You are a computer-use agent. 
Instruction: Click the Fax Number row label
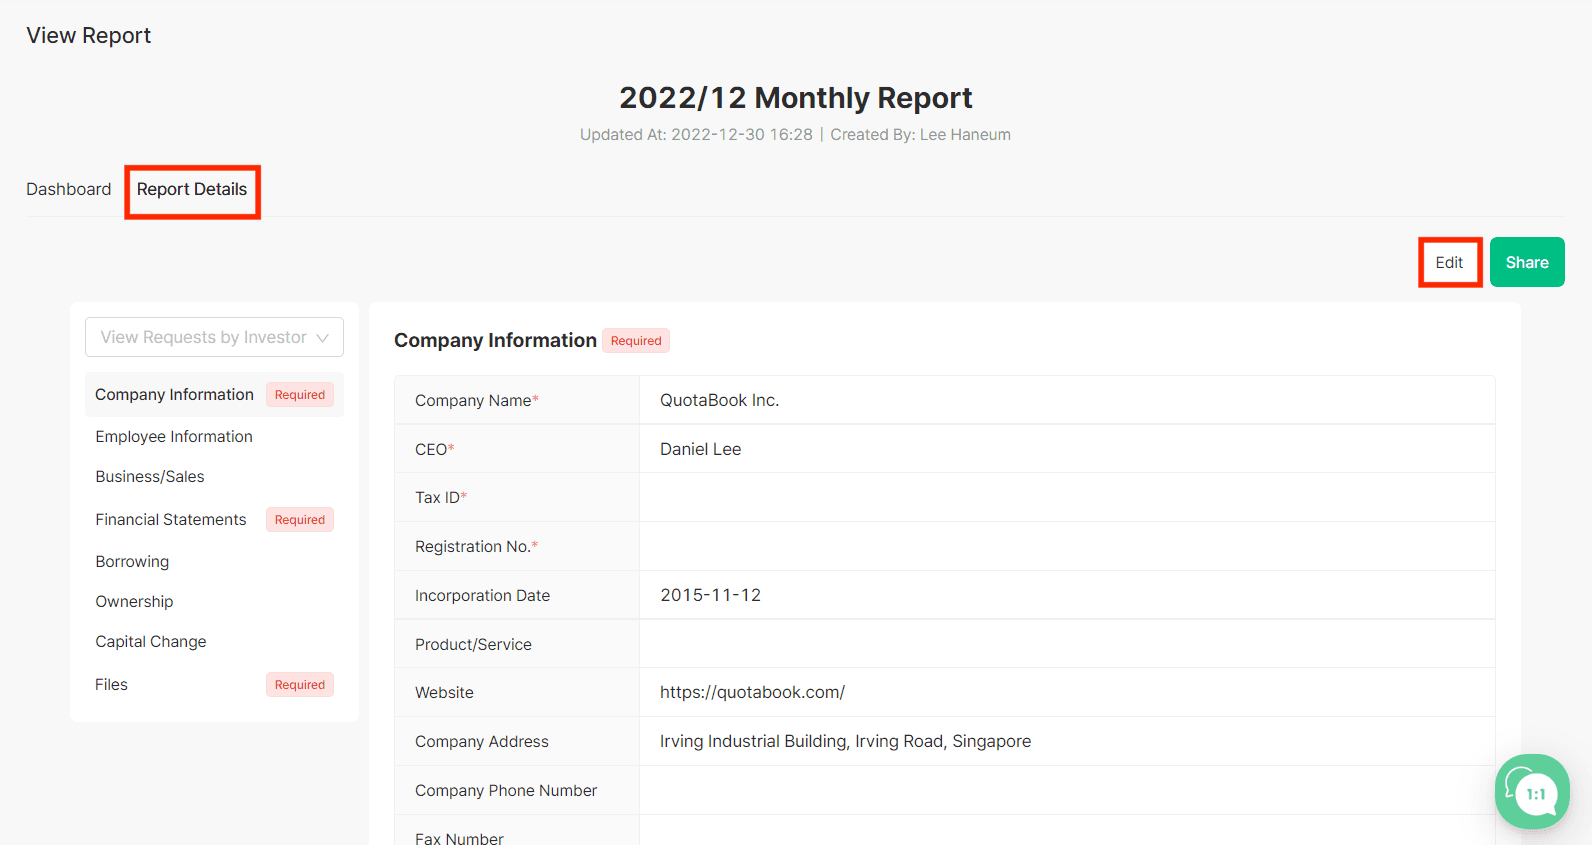(x=459, y=838)
